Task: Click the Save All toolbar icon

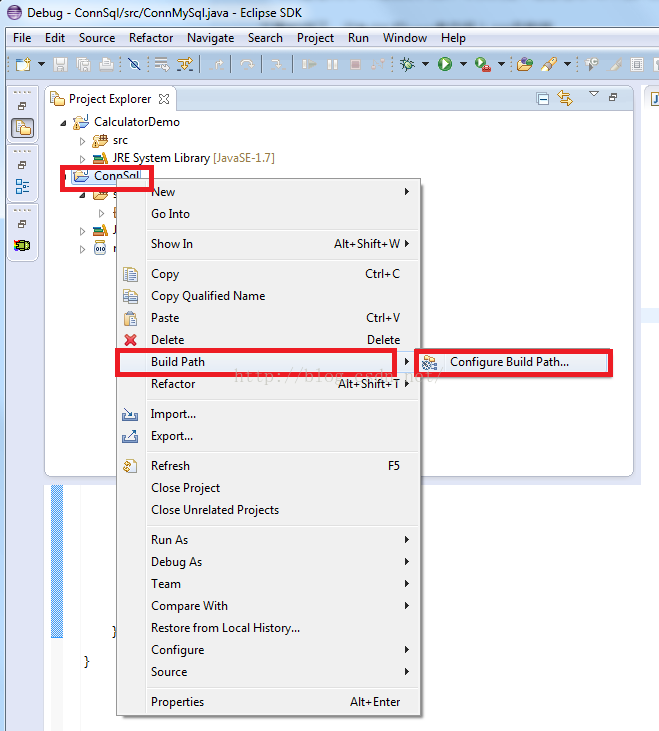Action: coord(83,64)
